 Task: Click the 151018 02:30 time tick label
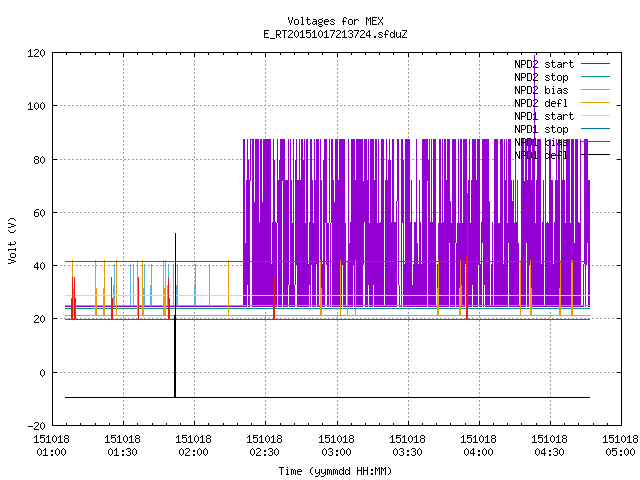(264, 446)
